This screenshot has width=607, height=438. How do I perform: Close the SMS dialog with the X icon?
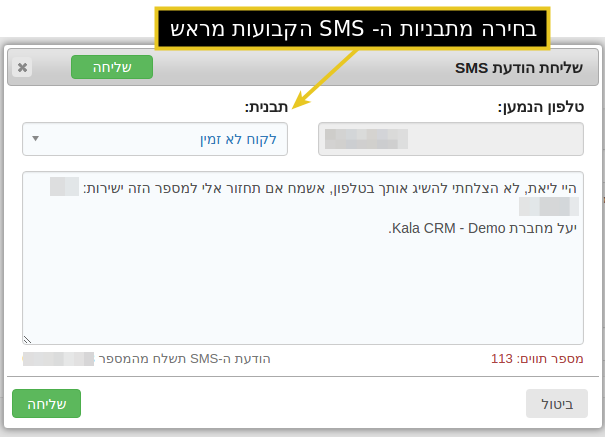(x=22, y=67)
